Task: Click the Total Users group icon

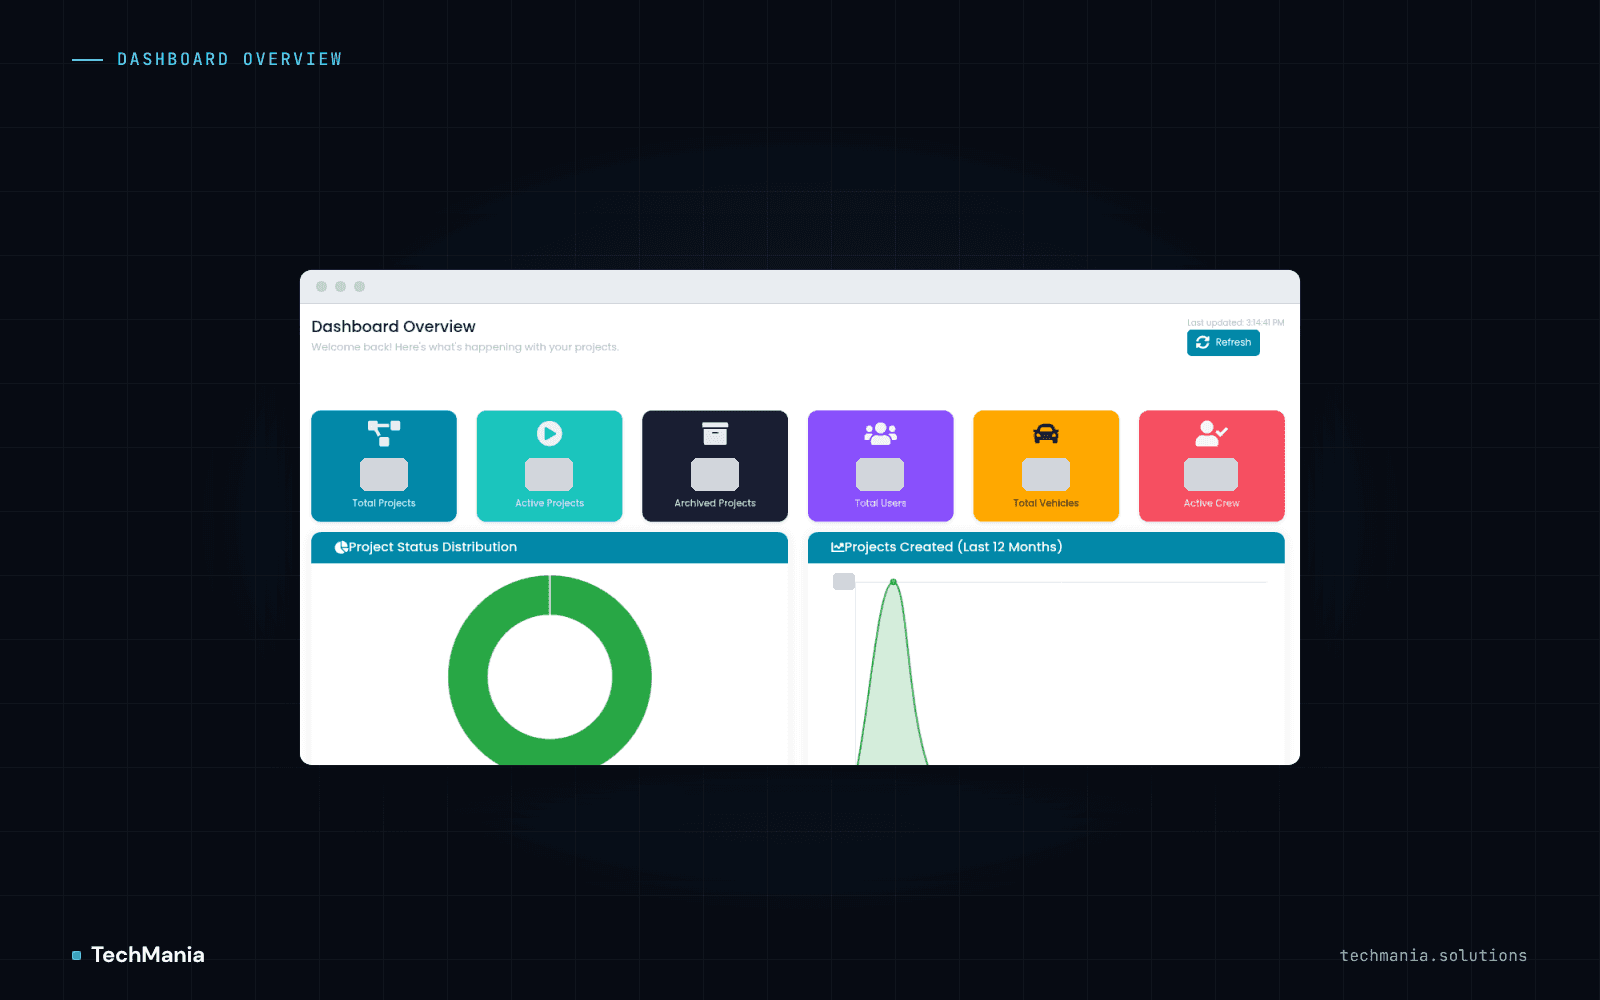Action: pyautogui.click(x=881, y=433)
